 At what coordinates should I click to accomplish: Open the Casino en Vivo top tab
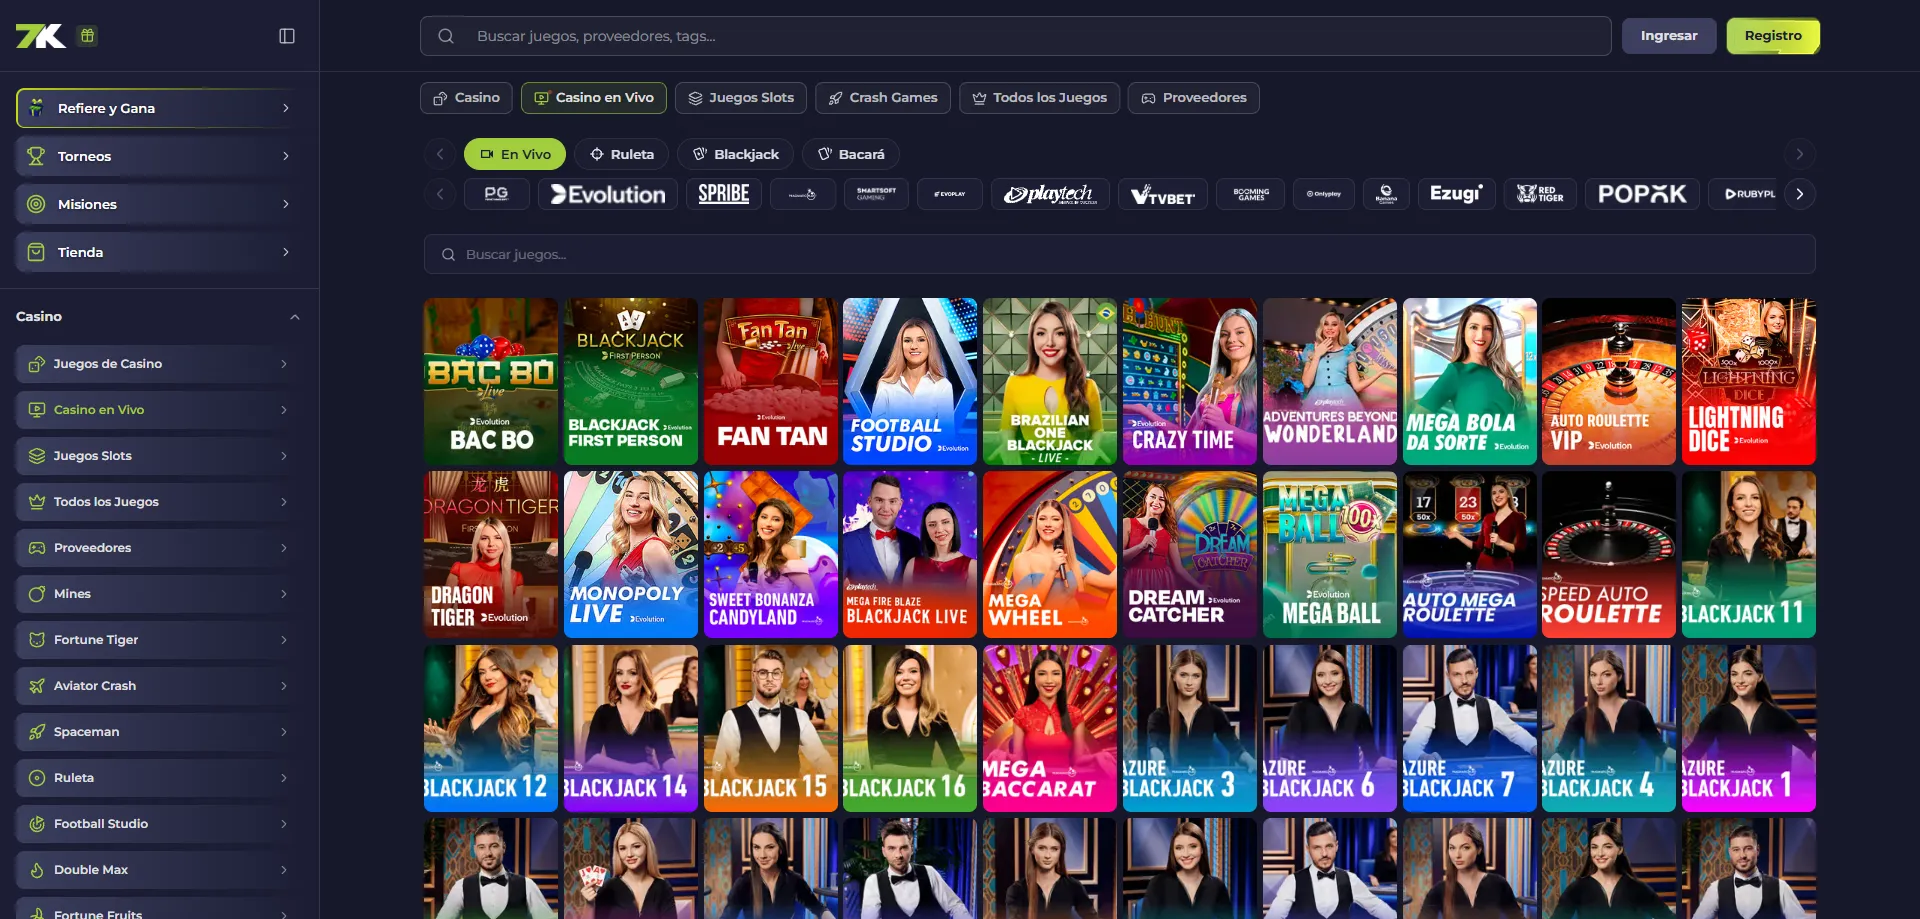(594, 98)
